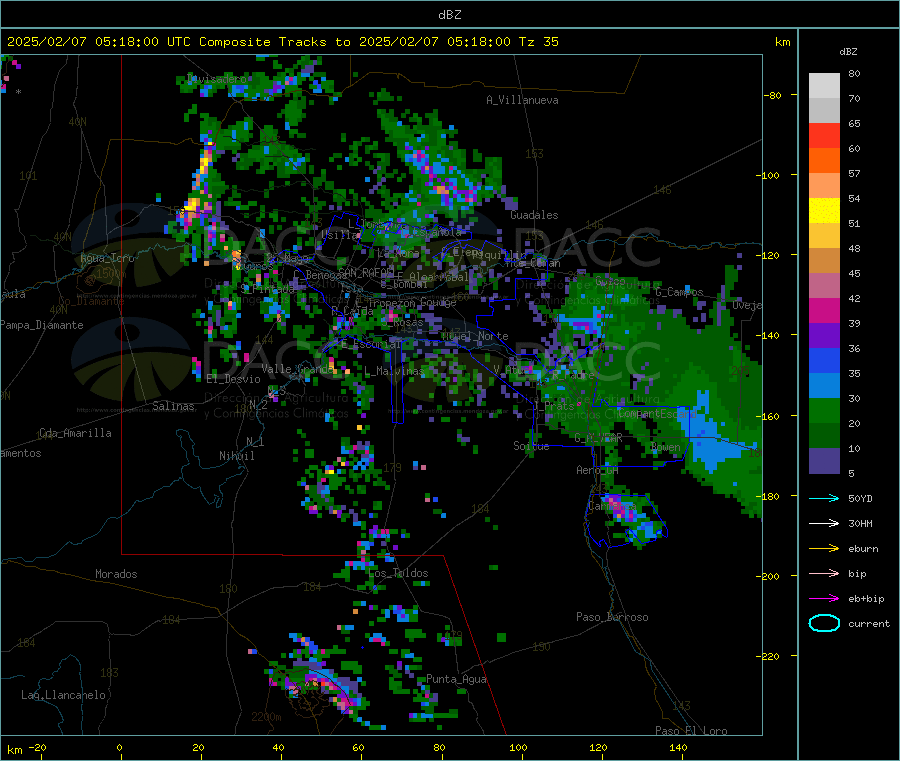Viewport: 900px width, 761px height.
Task: Click the '60' x-axis tick label
Action: pyautogui.click(x=358, y=748)
